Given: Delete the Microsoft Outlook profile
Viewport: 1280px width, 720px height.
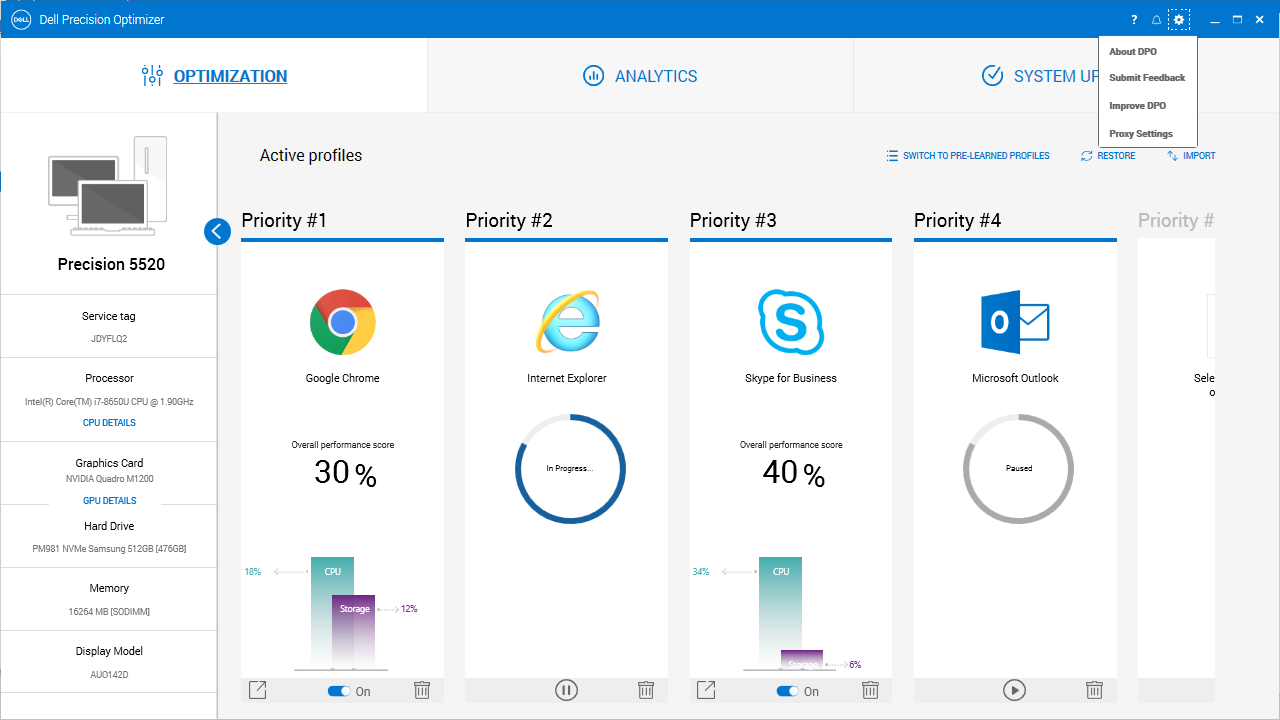Looking at the screenshot, I should 1094,690.
